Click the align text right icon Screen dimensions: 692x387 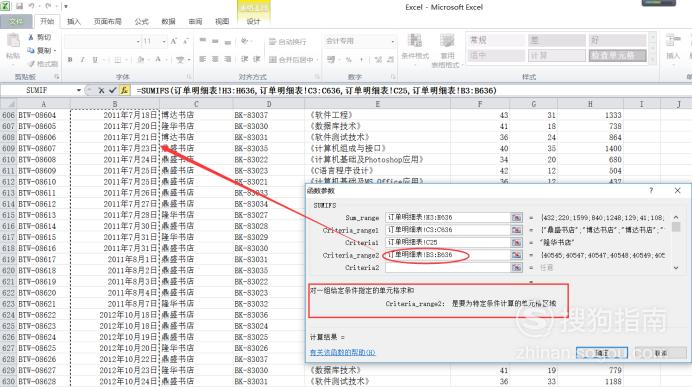pyautogui.click(x=227, y=59)
